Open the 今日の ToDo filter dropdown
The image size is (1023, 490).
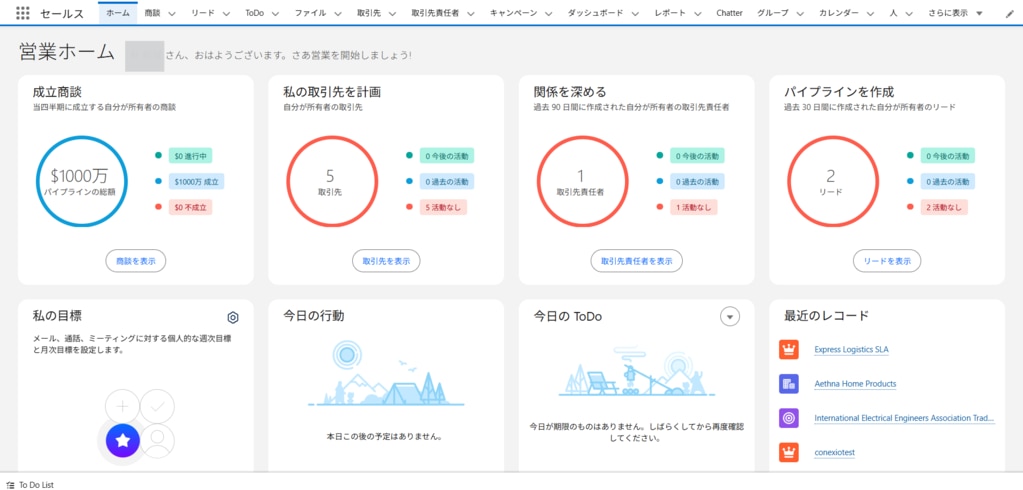pos(730,317)
